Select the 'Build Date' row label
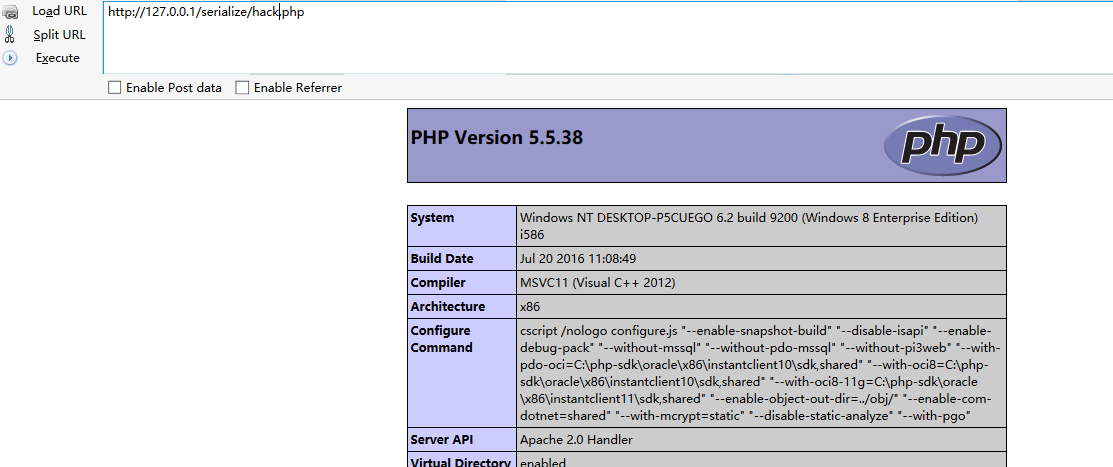1113x467 pixels. point(442,259)
